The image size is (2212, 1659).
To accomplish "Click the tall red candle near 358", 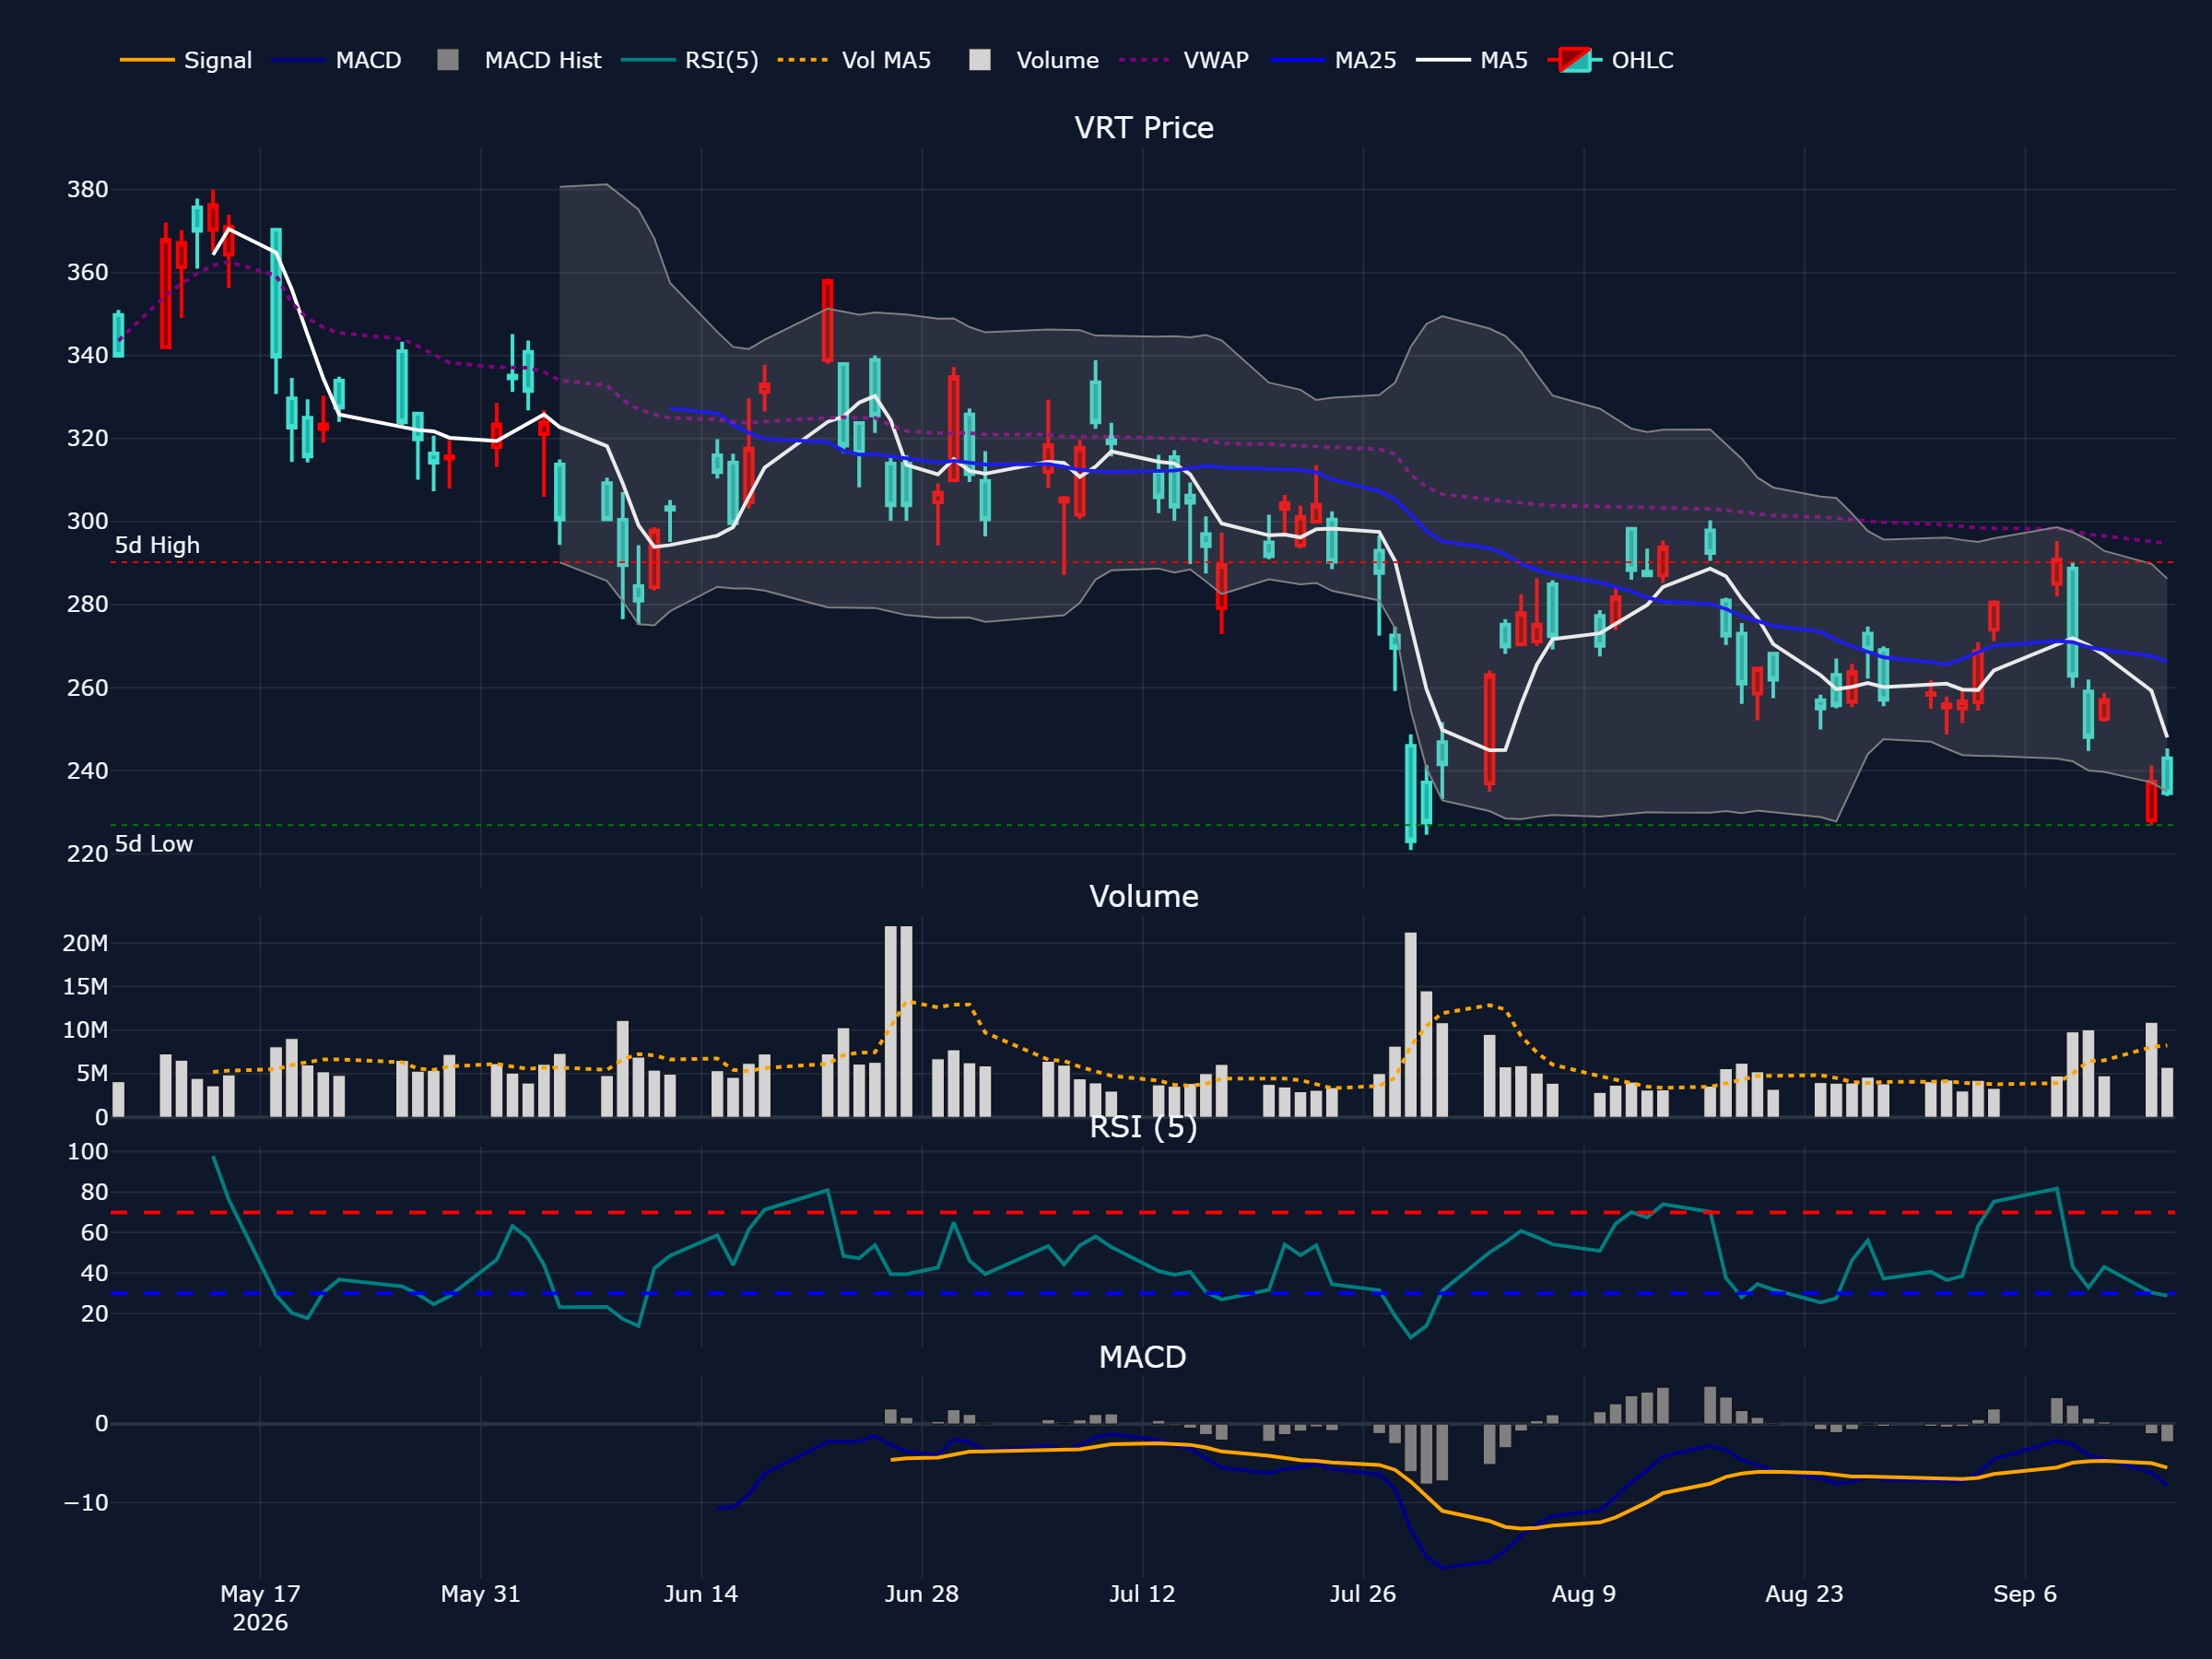I will pos(827,320).
